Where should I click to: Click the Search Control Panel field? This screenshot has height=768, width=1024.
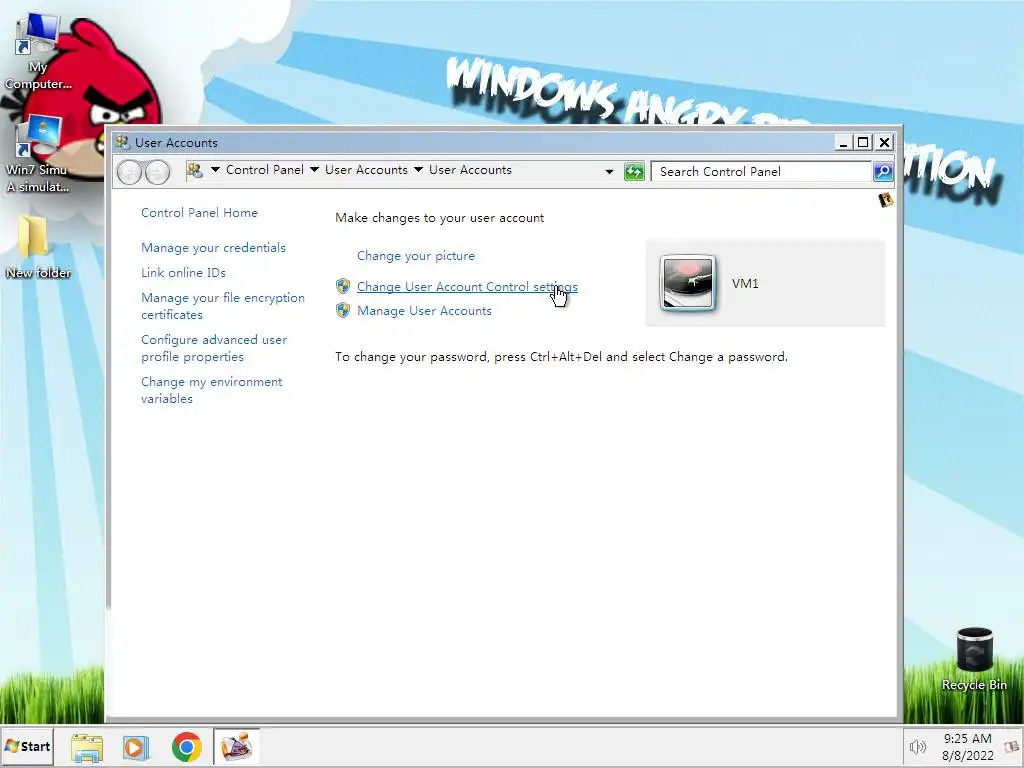point(761,172)
